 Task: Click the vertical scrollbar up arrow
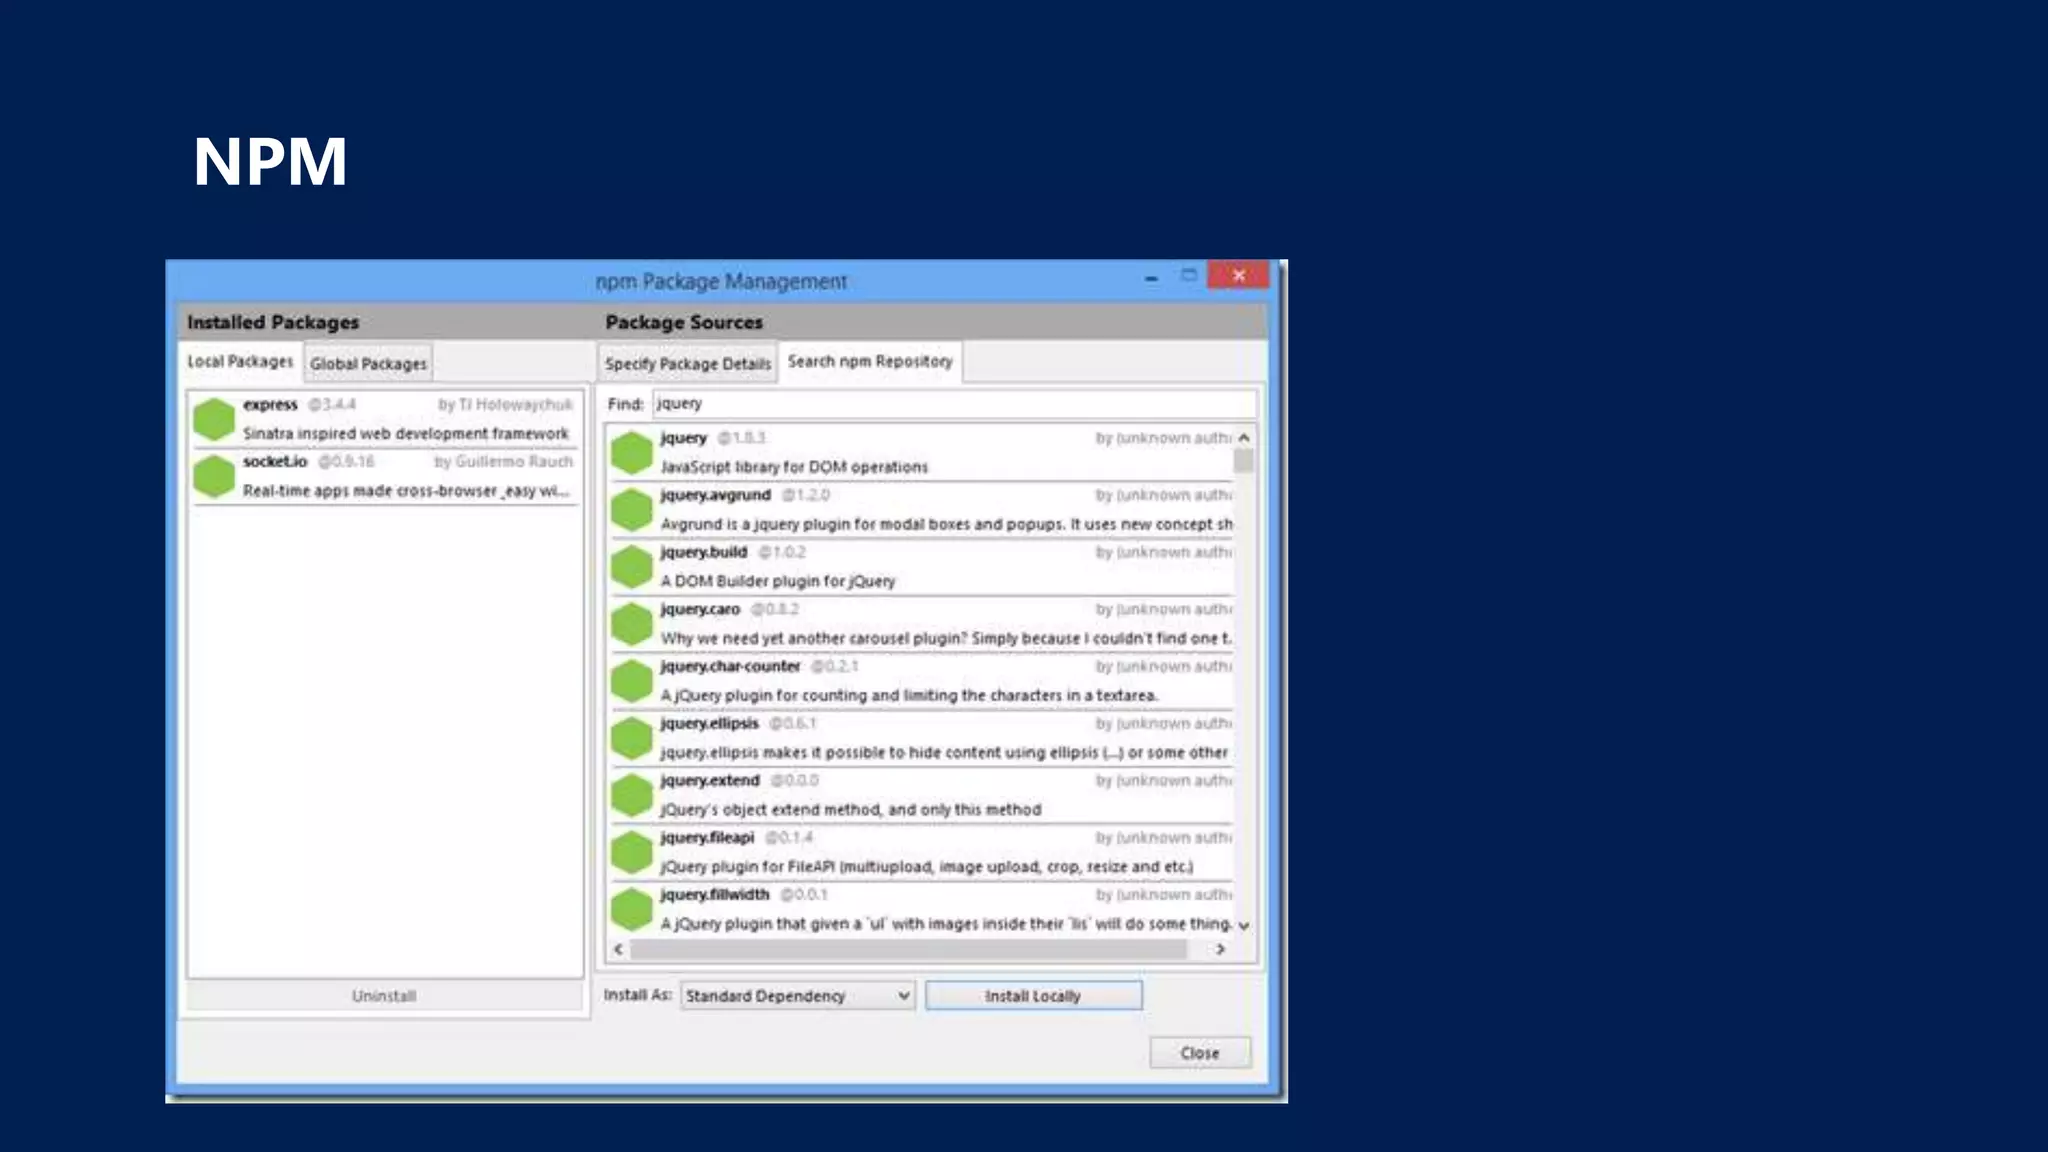(x=1244, y=438)
